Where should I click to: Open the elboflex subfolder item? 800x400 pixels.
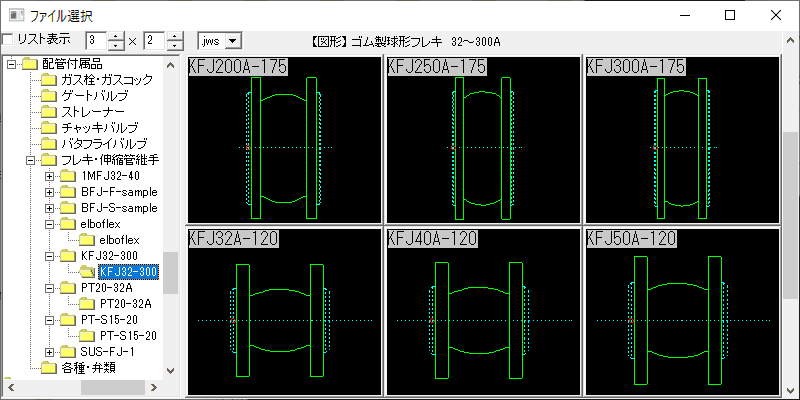[x=117, y=240]
